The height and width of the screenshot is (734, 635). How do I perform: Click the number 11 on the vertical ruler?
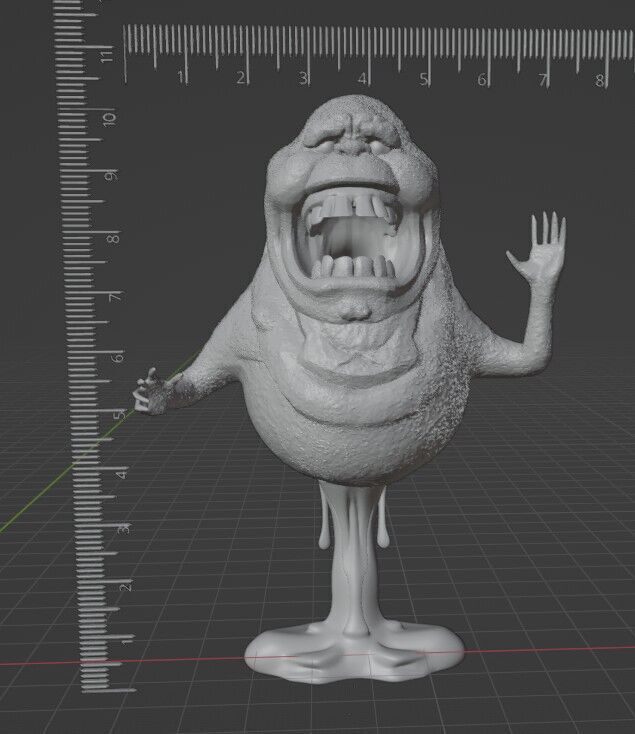click(108, 57)
